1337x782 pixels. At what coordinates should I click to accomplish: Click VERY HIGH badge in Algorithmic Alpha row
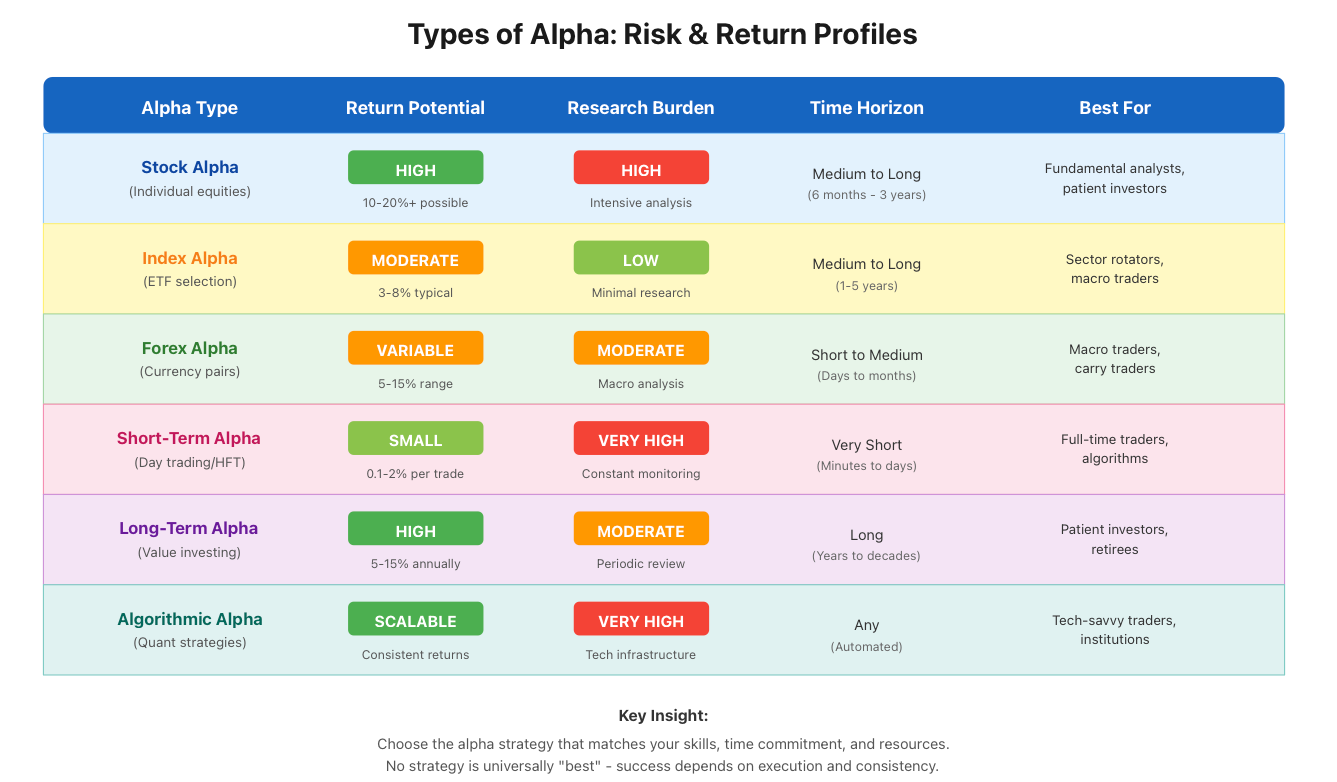pyautogui.click(x=641, y=619)
